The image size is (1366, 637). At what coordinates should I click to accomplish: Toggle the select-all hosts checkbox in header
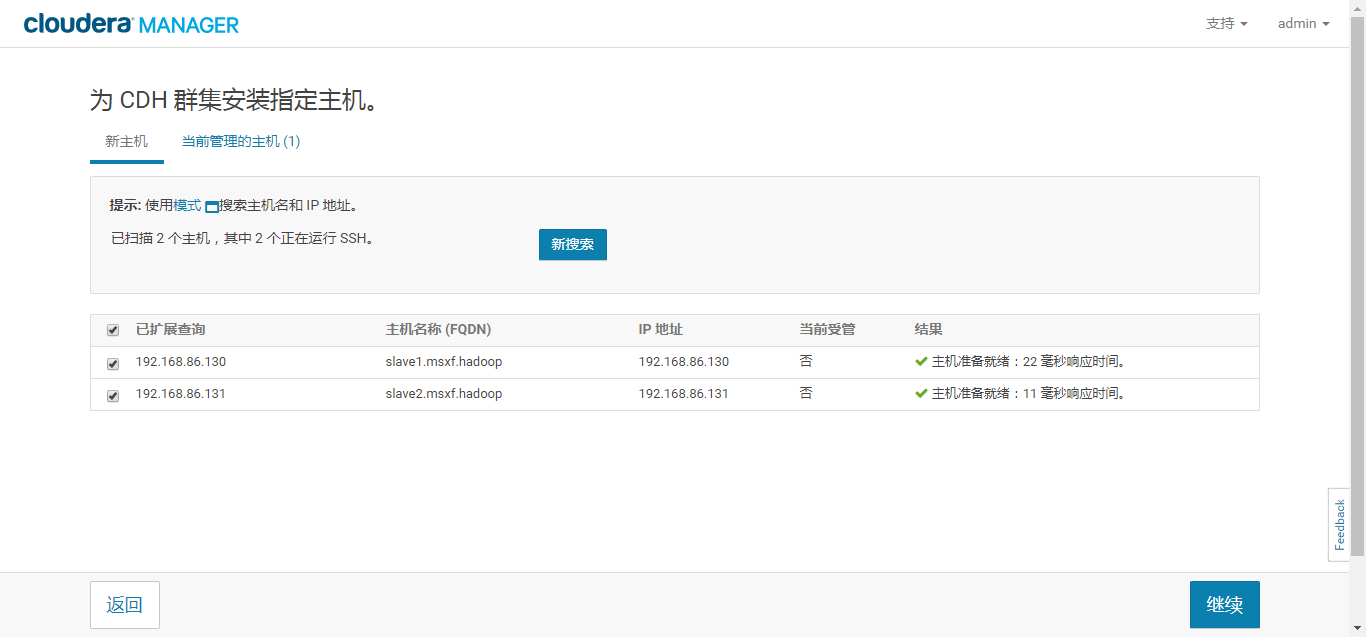coord(113,330)
